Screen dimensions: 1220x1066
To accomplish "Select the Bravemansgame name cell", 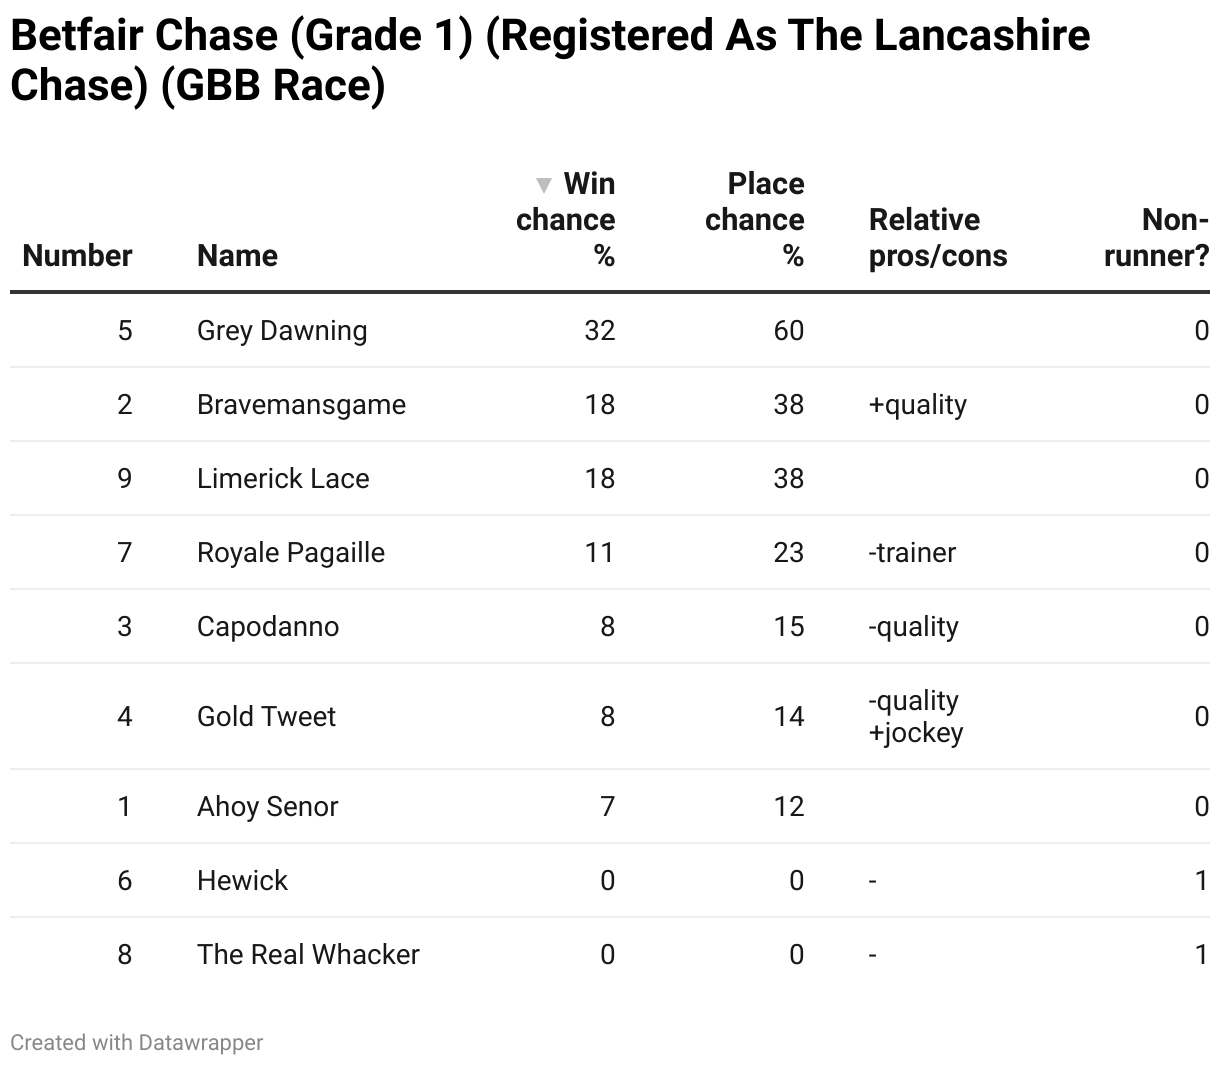I will coord(301,405).
